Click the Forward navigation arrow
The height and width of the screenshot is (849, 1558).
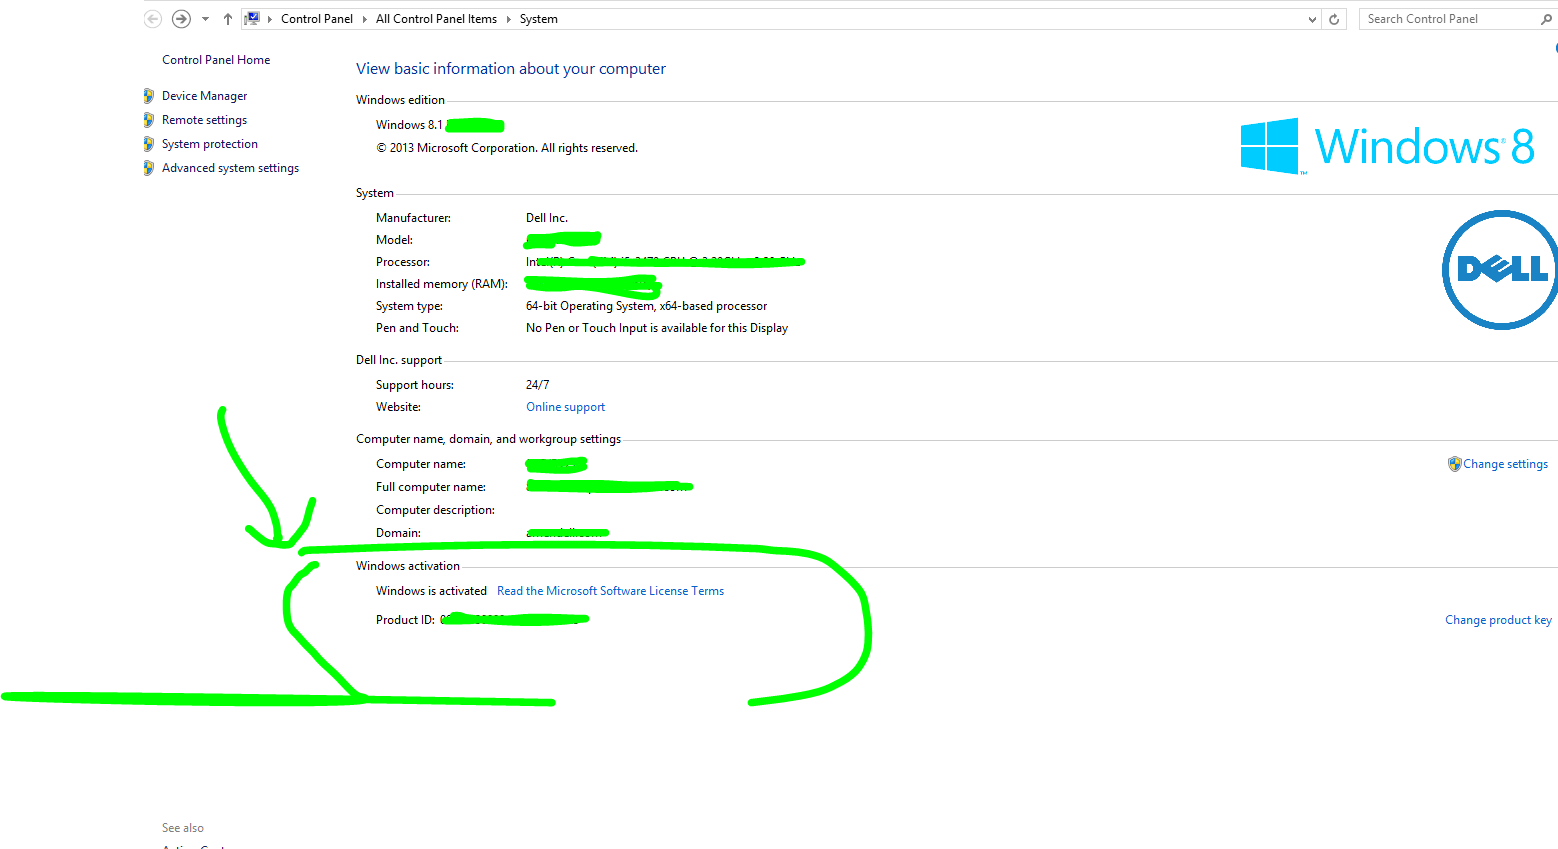click(181, 19)
